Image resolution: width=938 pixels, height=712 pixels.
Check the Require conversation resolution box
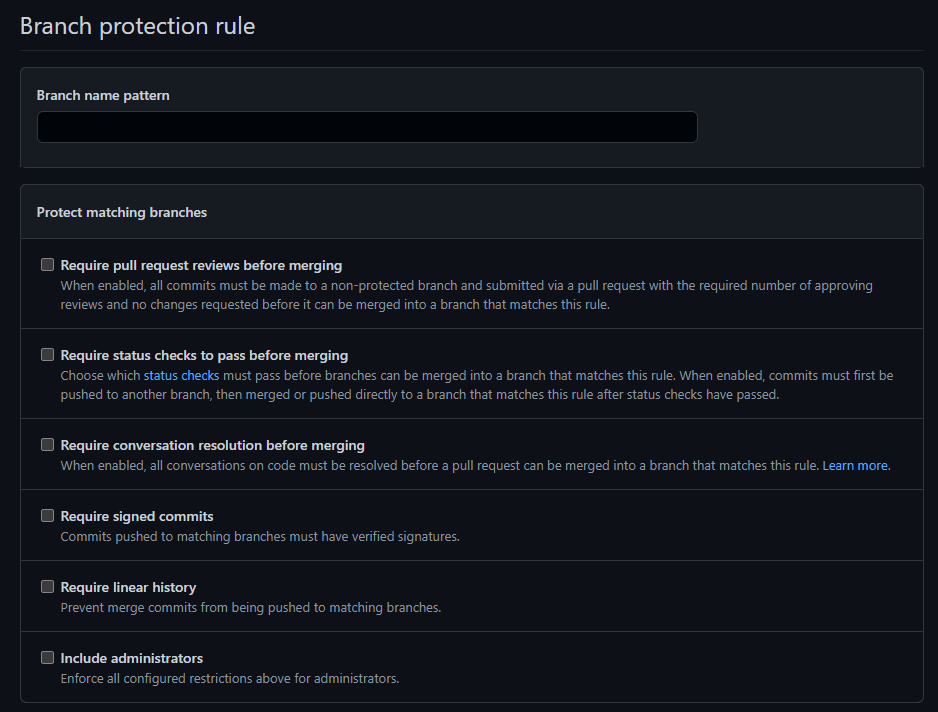coord(47,445)
